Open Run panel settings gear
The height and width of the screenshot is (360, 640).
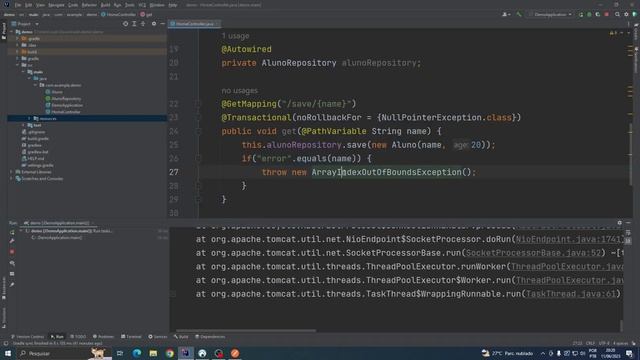click(x=620, y=223)
